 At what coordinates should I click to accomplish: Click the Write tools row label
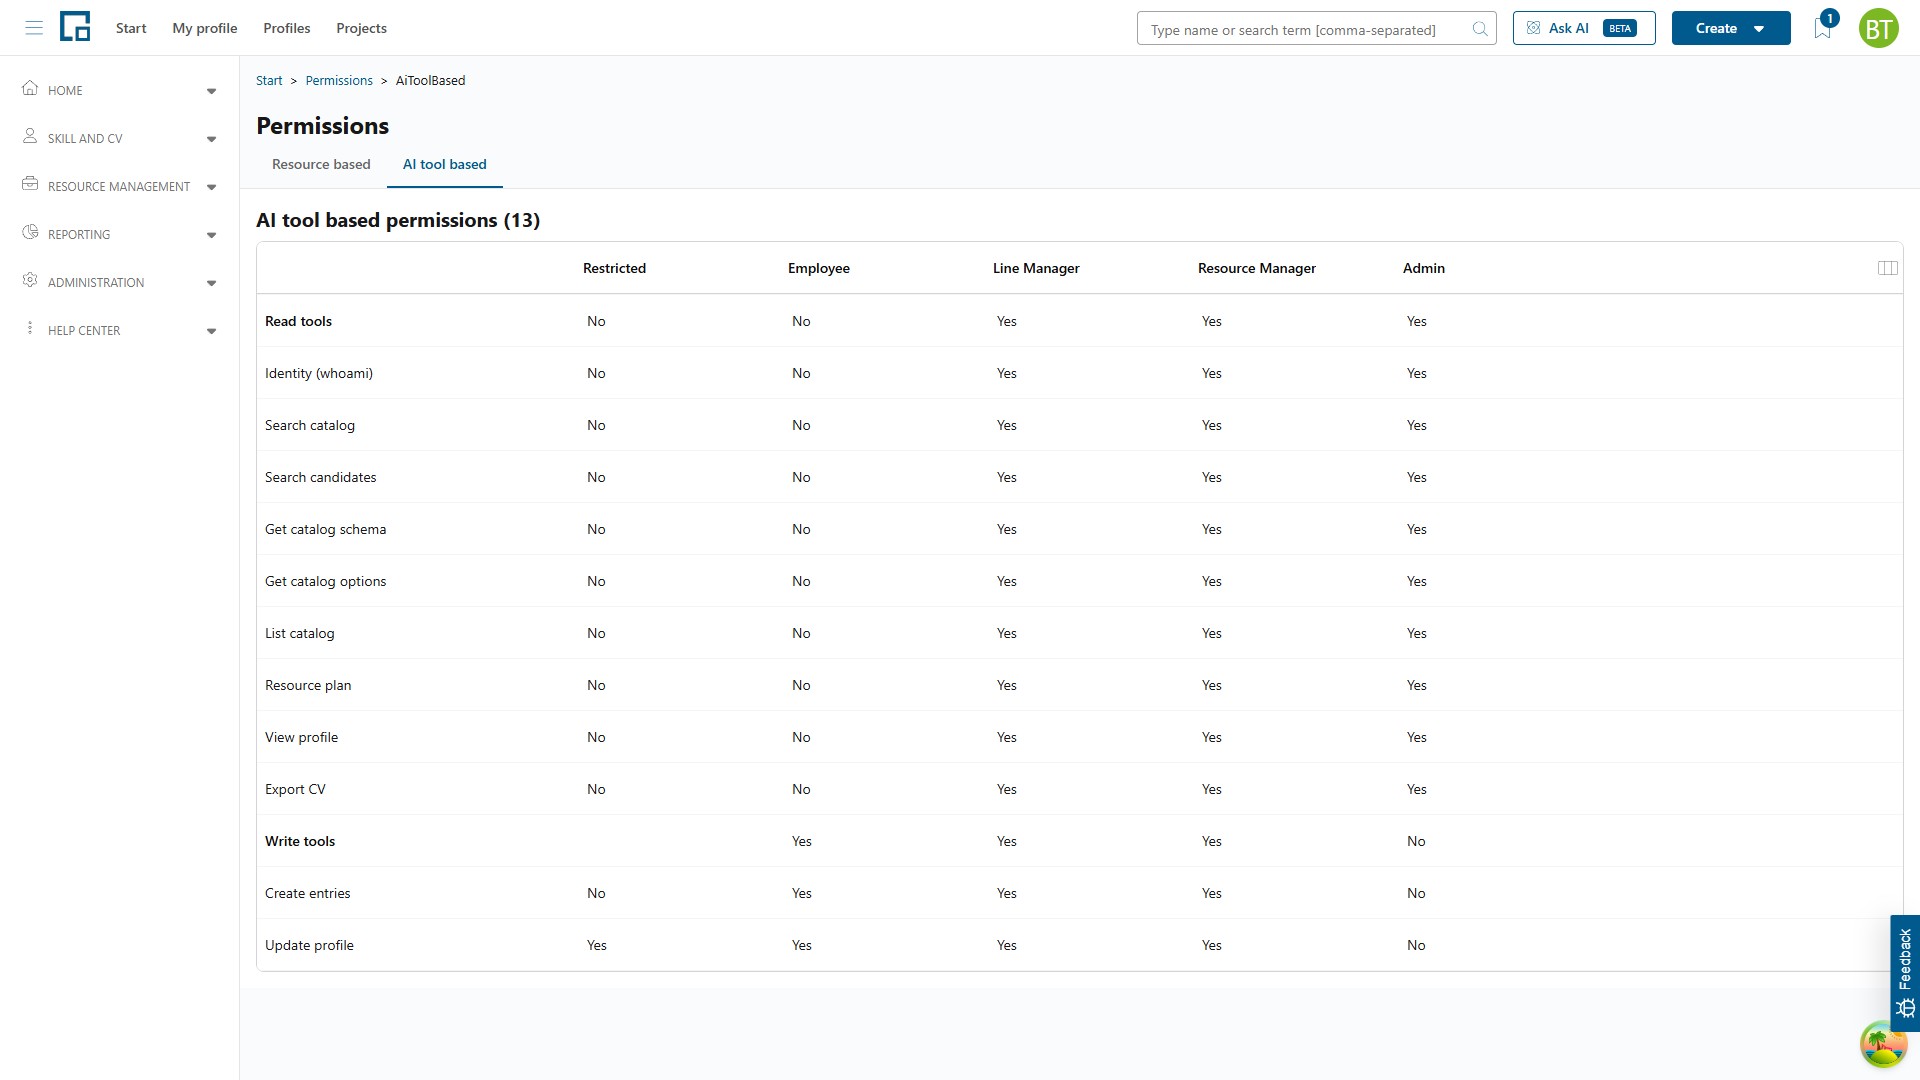300,841
